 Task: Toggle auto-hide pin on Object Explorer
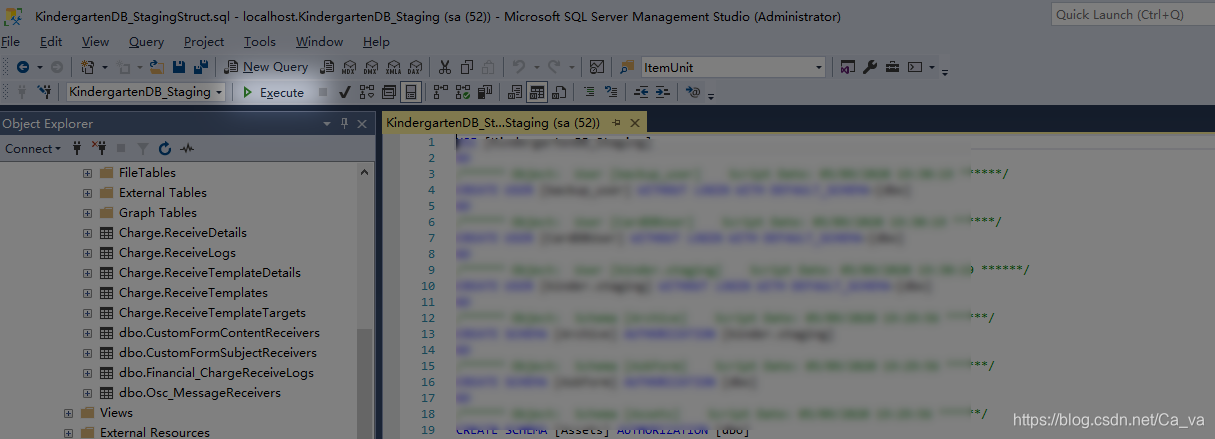click(x=345, y=123)
